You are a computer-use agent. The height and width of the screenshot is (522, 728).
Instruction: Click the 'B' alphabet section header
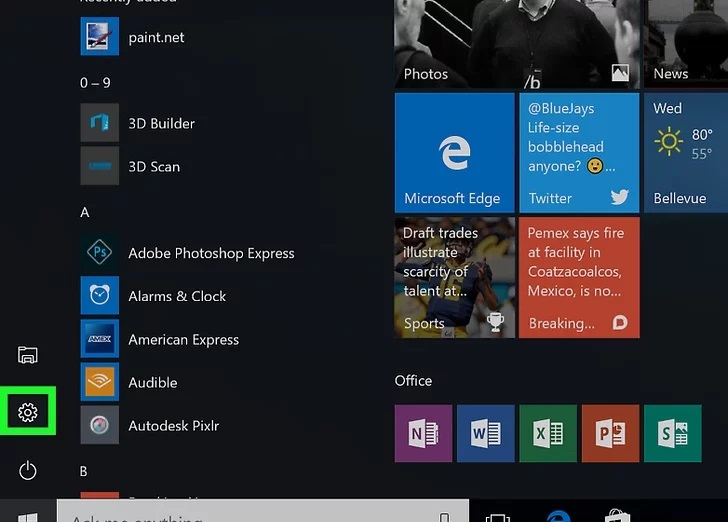(x=84, y=471)
